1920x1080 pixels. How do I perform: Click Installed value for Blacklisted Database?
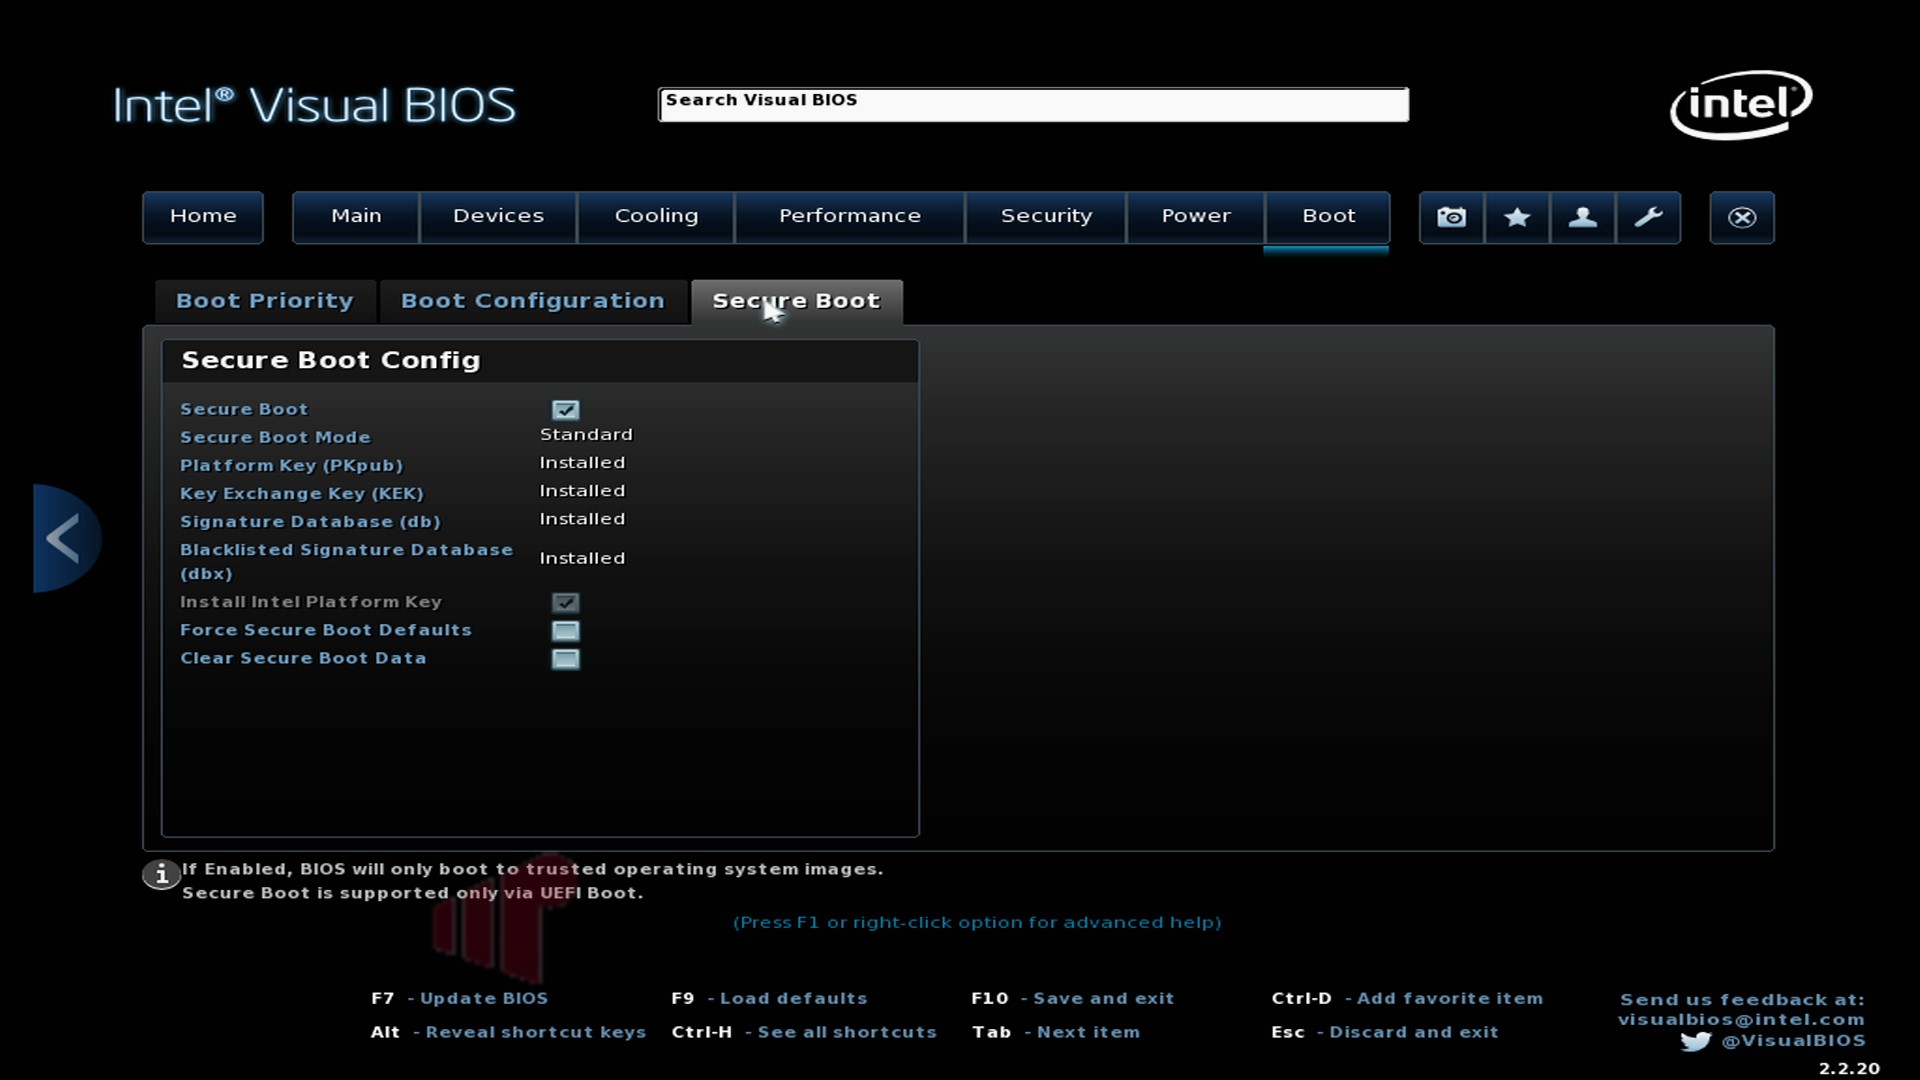tap(582, 558)
